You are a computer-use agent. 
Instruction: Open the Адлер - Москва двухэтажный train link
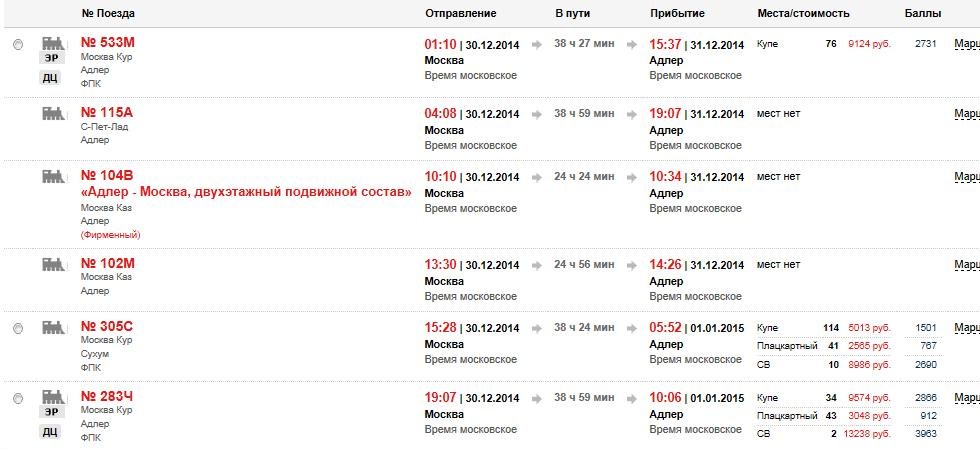click(x=246, y=192)
